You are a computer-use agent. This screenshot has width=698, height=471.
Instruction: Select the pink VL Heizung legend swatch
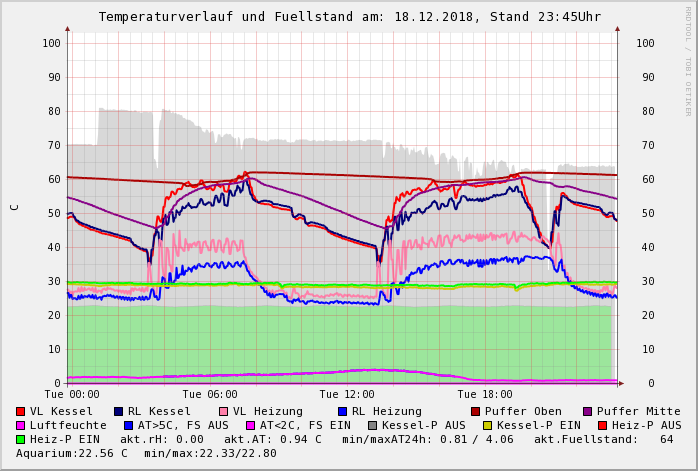click(x=223, y=411)
